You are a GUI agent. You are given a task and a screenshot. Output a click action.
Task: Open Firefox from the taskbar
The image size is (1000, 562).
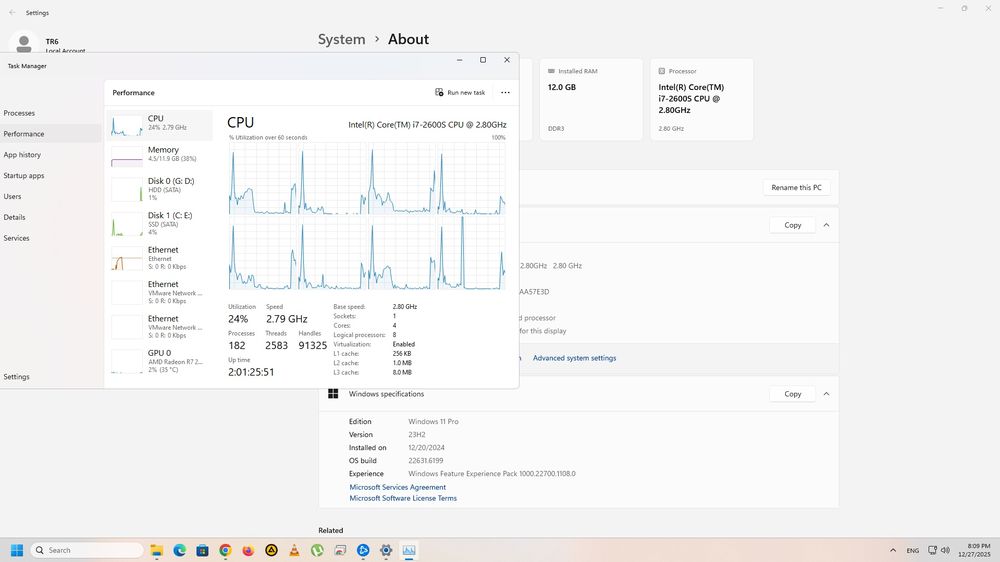pos(248,551)
